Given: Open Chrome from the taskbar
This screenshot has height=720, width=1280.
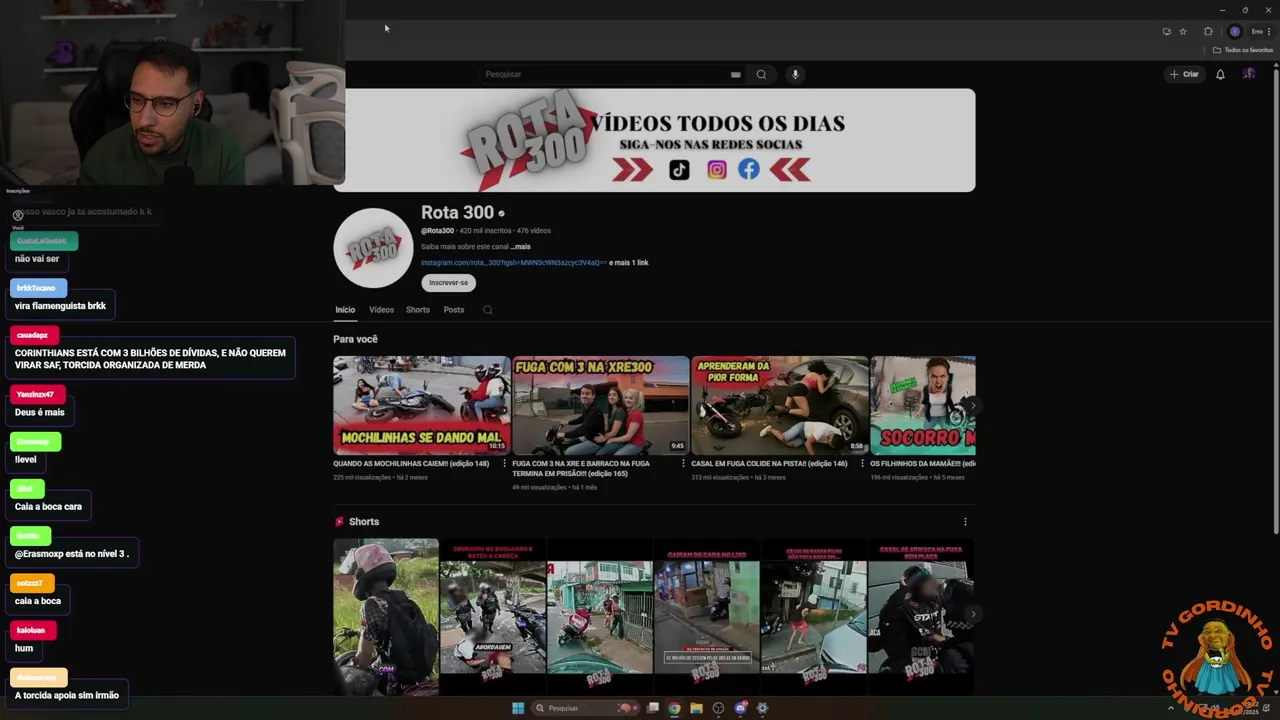Looking at the screenshot, I should [674, 708].
